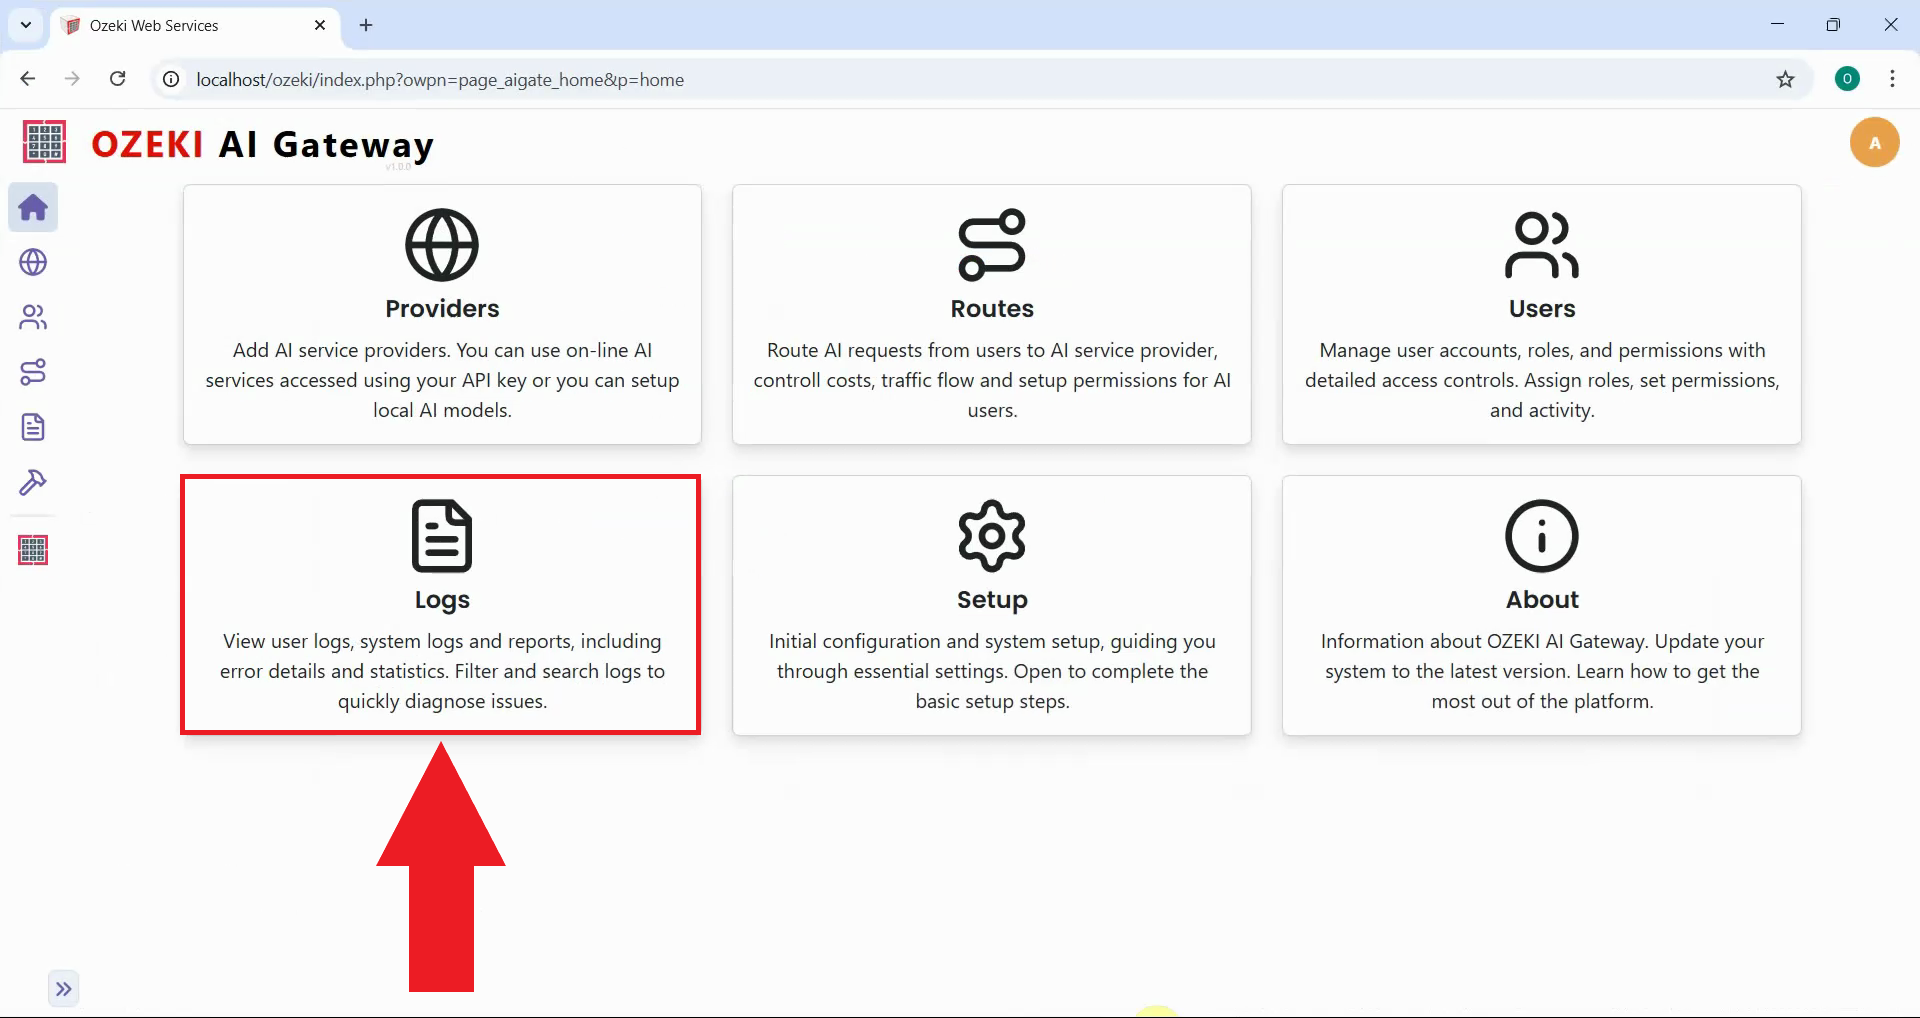Expand the sidebar with the double-arrow button
Screen dimensions: 1920x1018
coord(64,988)
